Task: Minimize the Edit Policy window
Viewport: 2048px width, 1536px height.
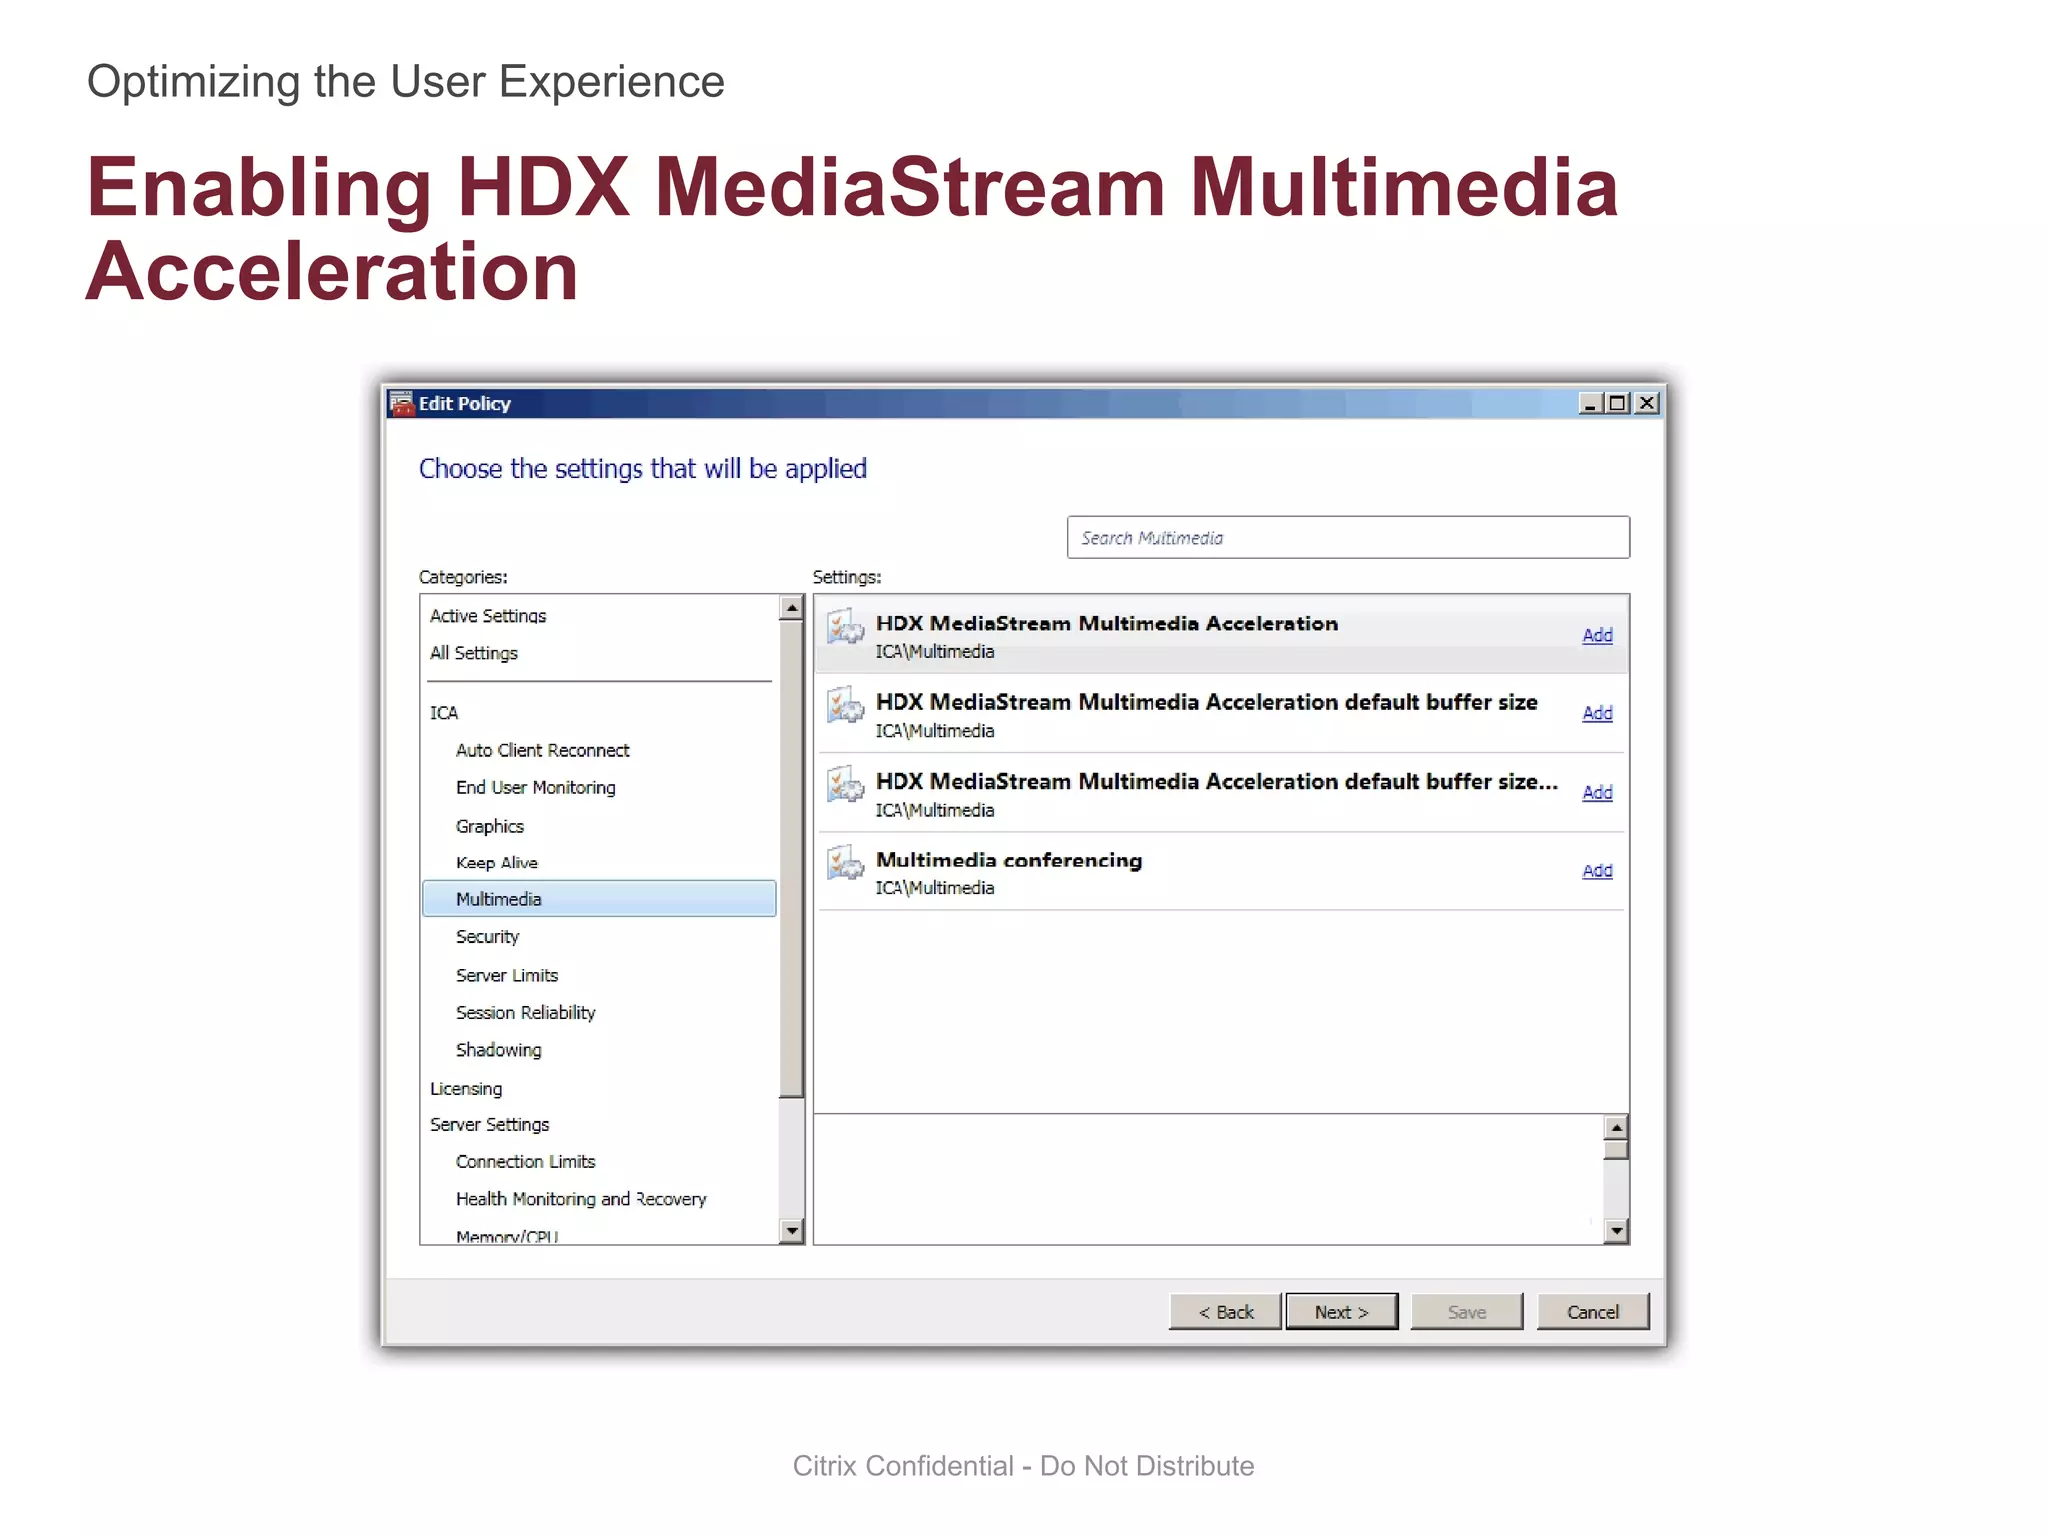Action: [x=1590, y=404]
